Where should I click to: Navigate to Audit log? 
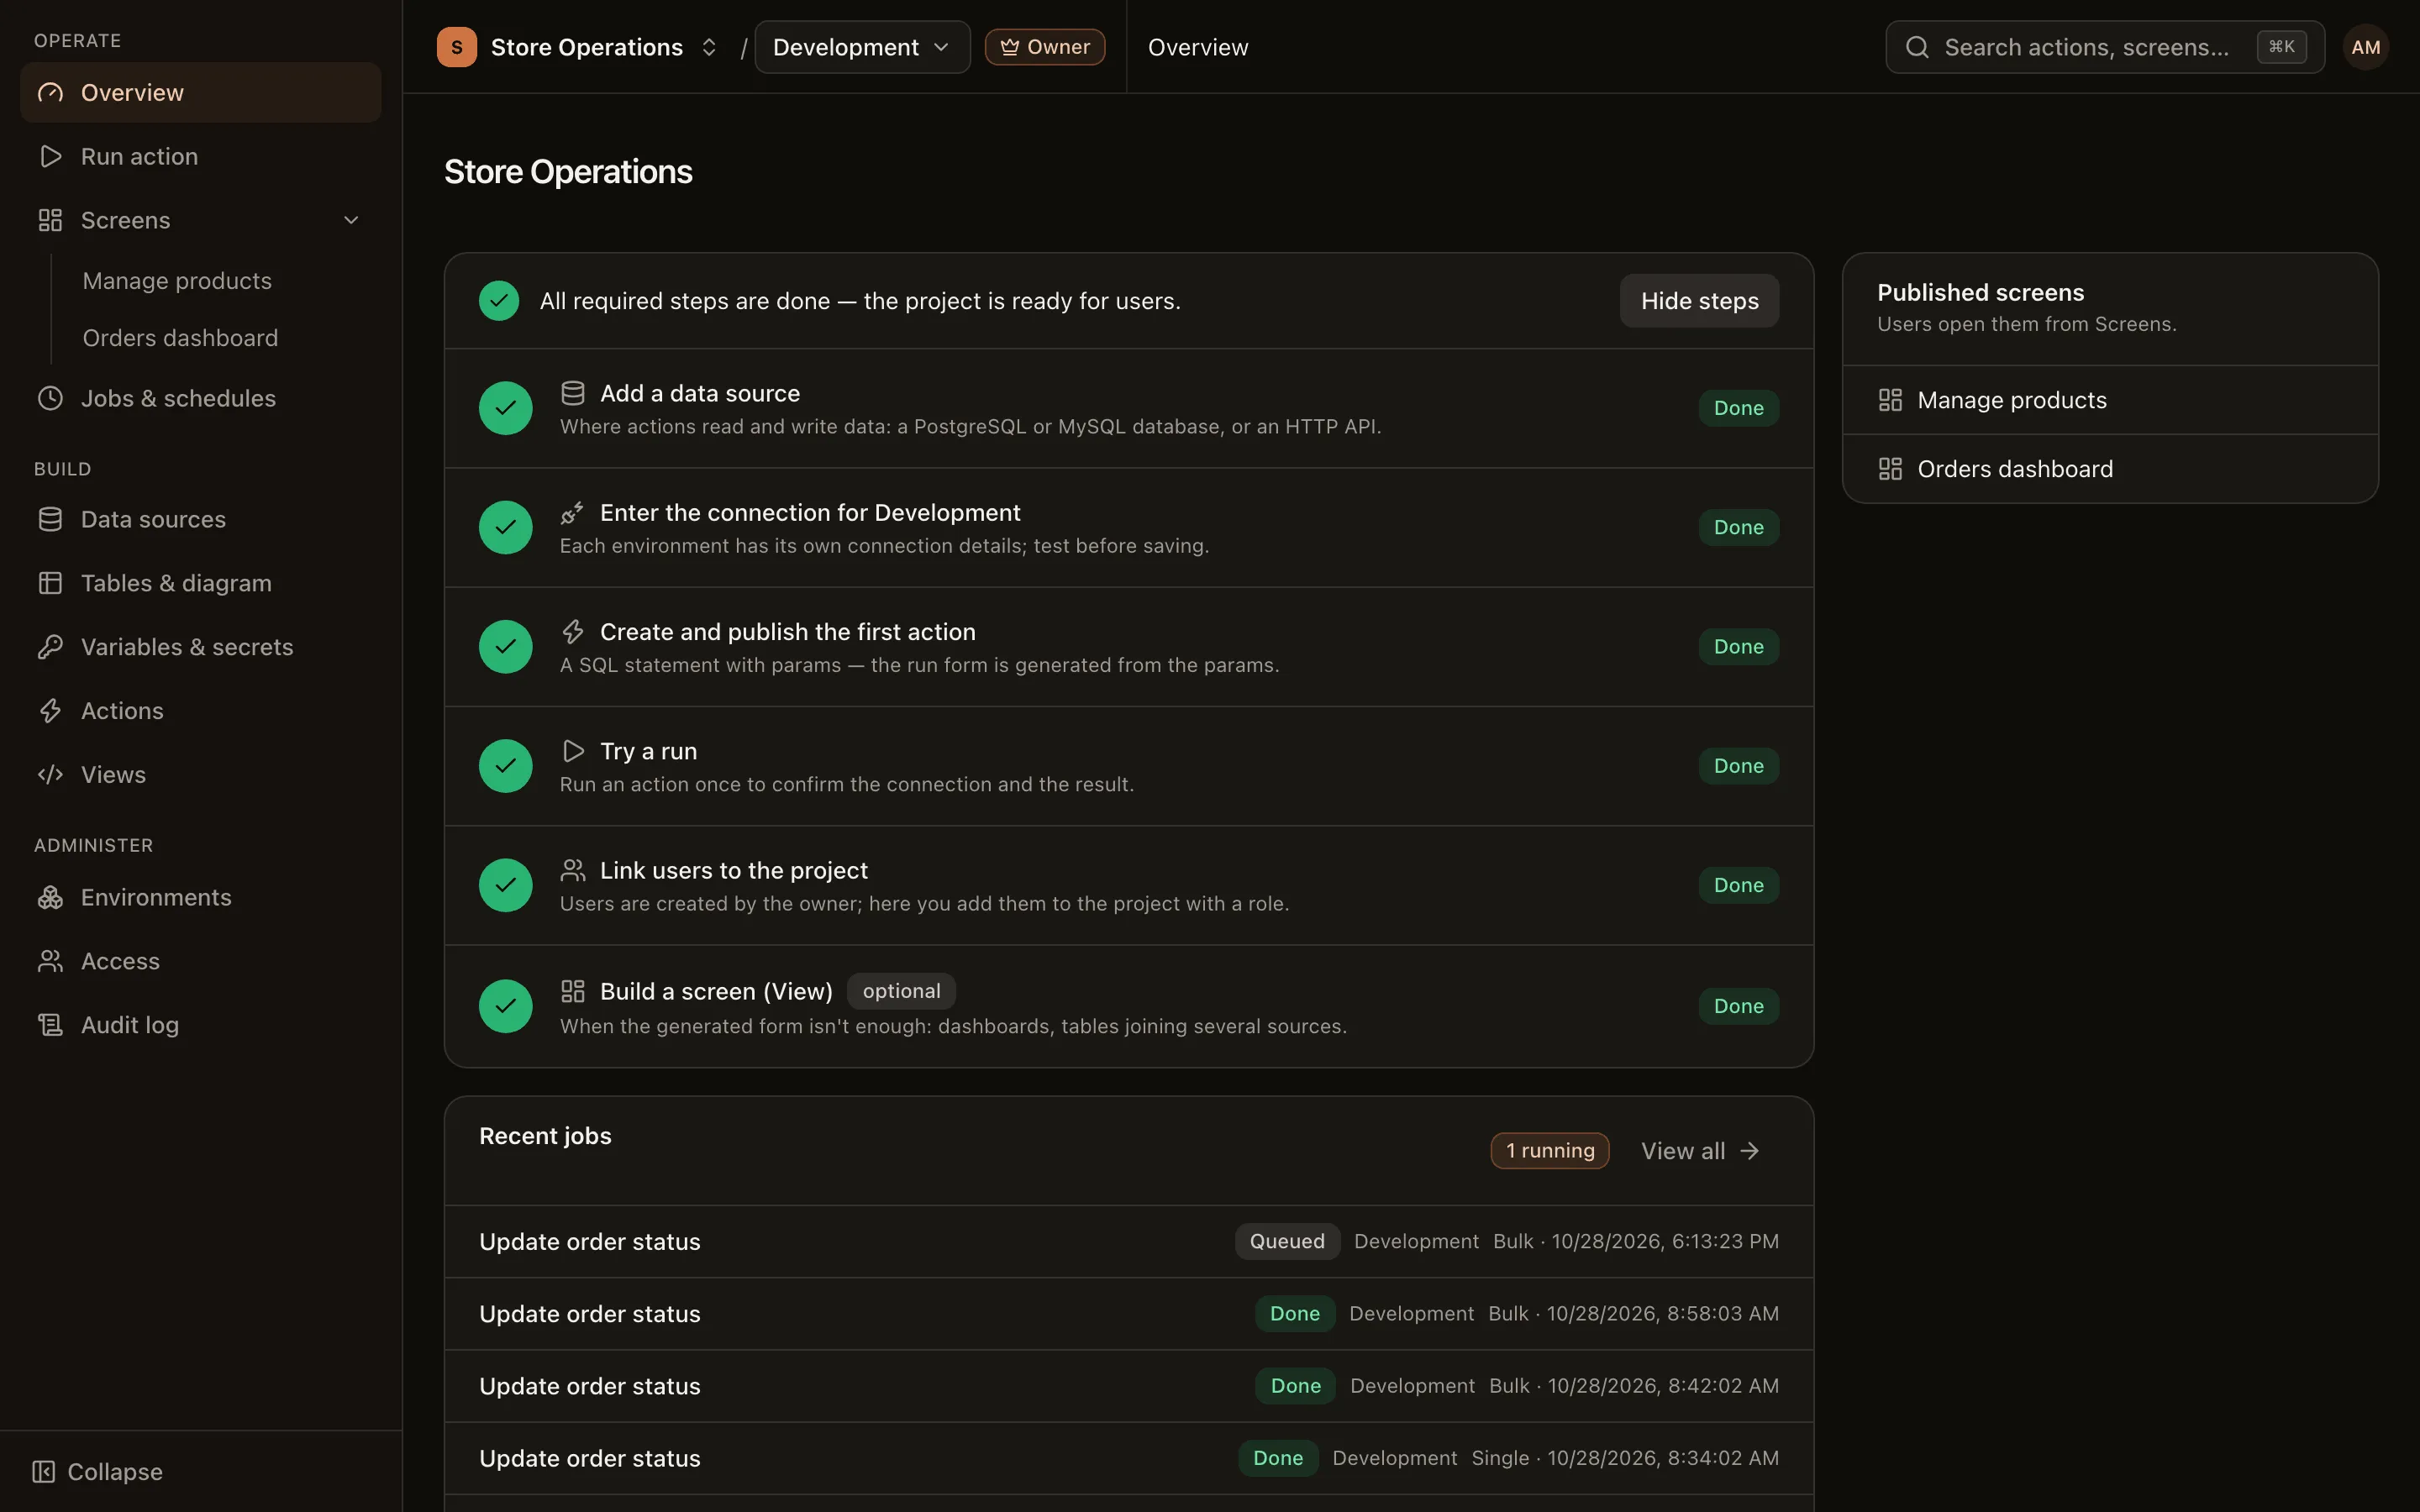click(x=200, y=1025)
